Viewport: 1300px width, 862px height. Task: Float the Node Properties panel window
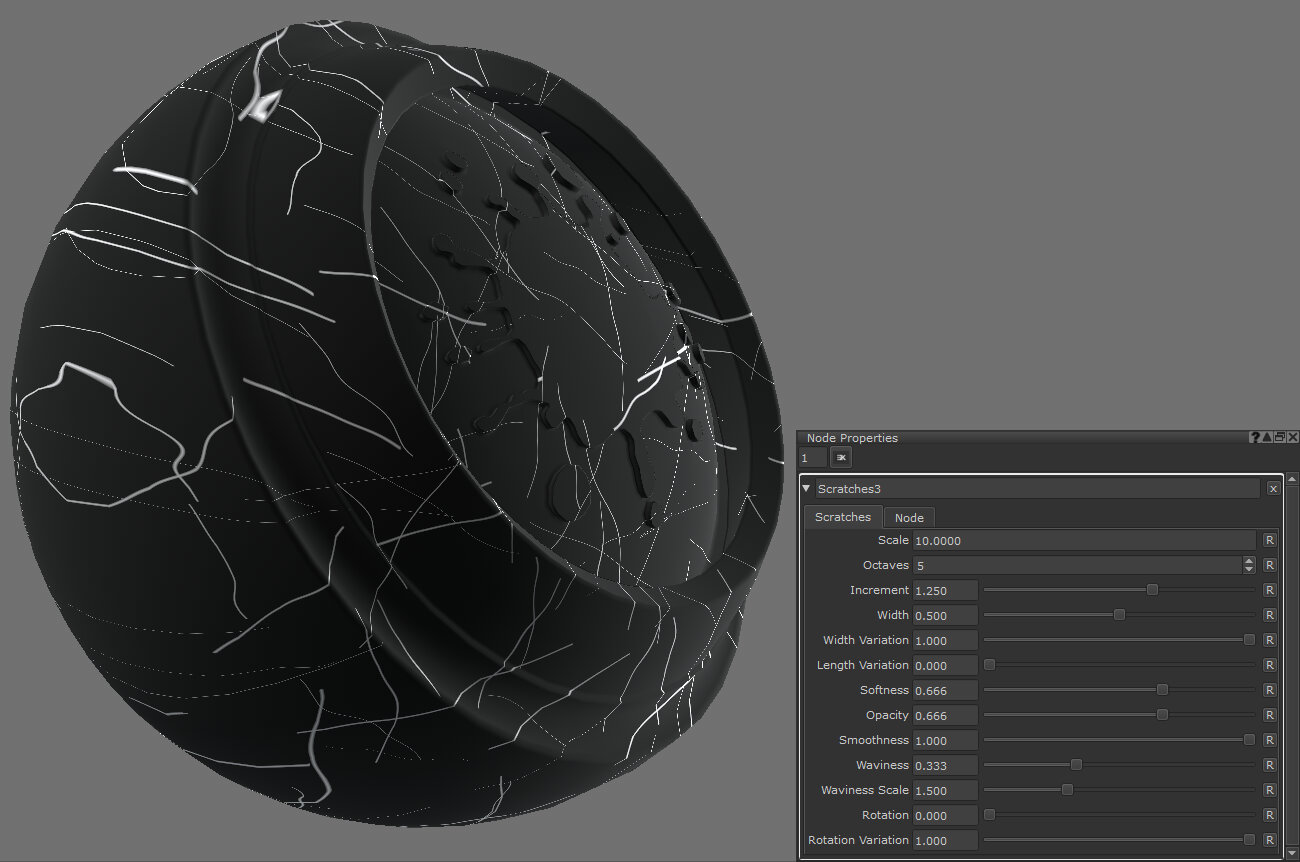1280,438
